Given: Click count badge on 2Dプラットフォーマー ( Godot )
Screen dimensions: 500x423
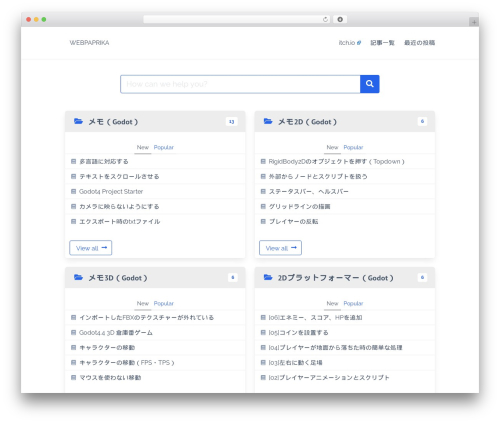Looking at the screenshot, I should click(x=422, y=277).
